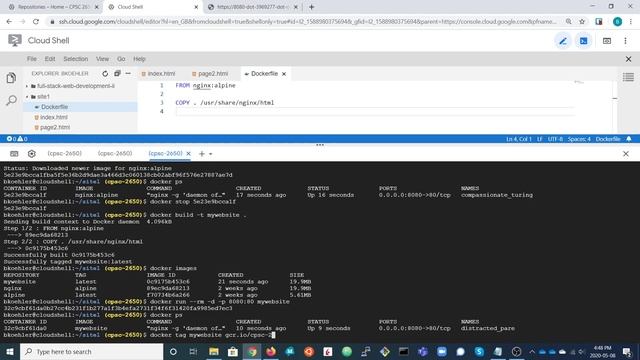Open the Selection menu
This screenshot has height=360, width=640.
coord(76,59)
